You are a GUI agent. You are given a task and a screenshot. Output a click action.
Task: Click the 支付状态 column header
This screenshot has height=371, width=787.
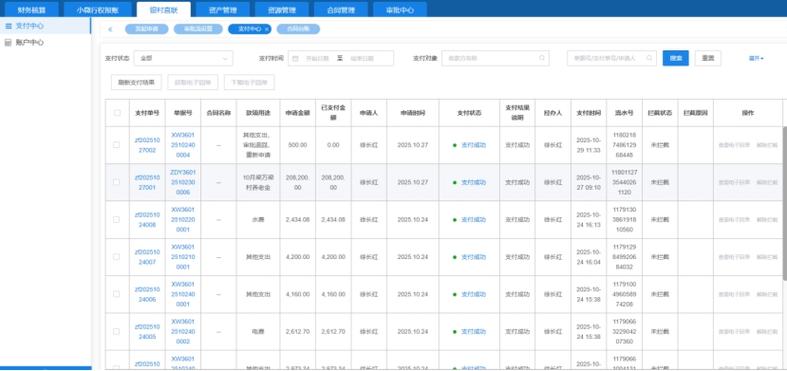pos(469,113)
